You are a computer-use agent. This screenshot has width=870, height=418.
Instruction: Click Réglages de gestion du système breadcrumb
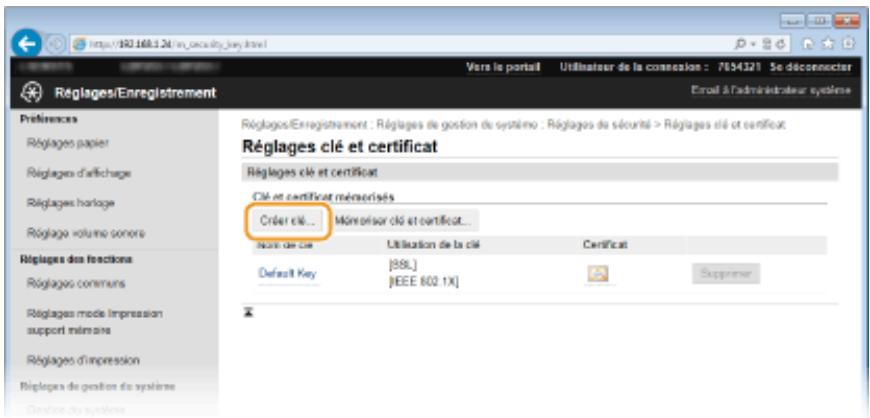[x=457, y=125]
